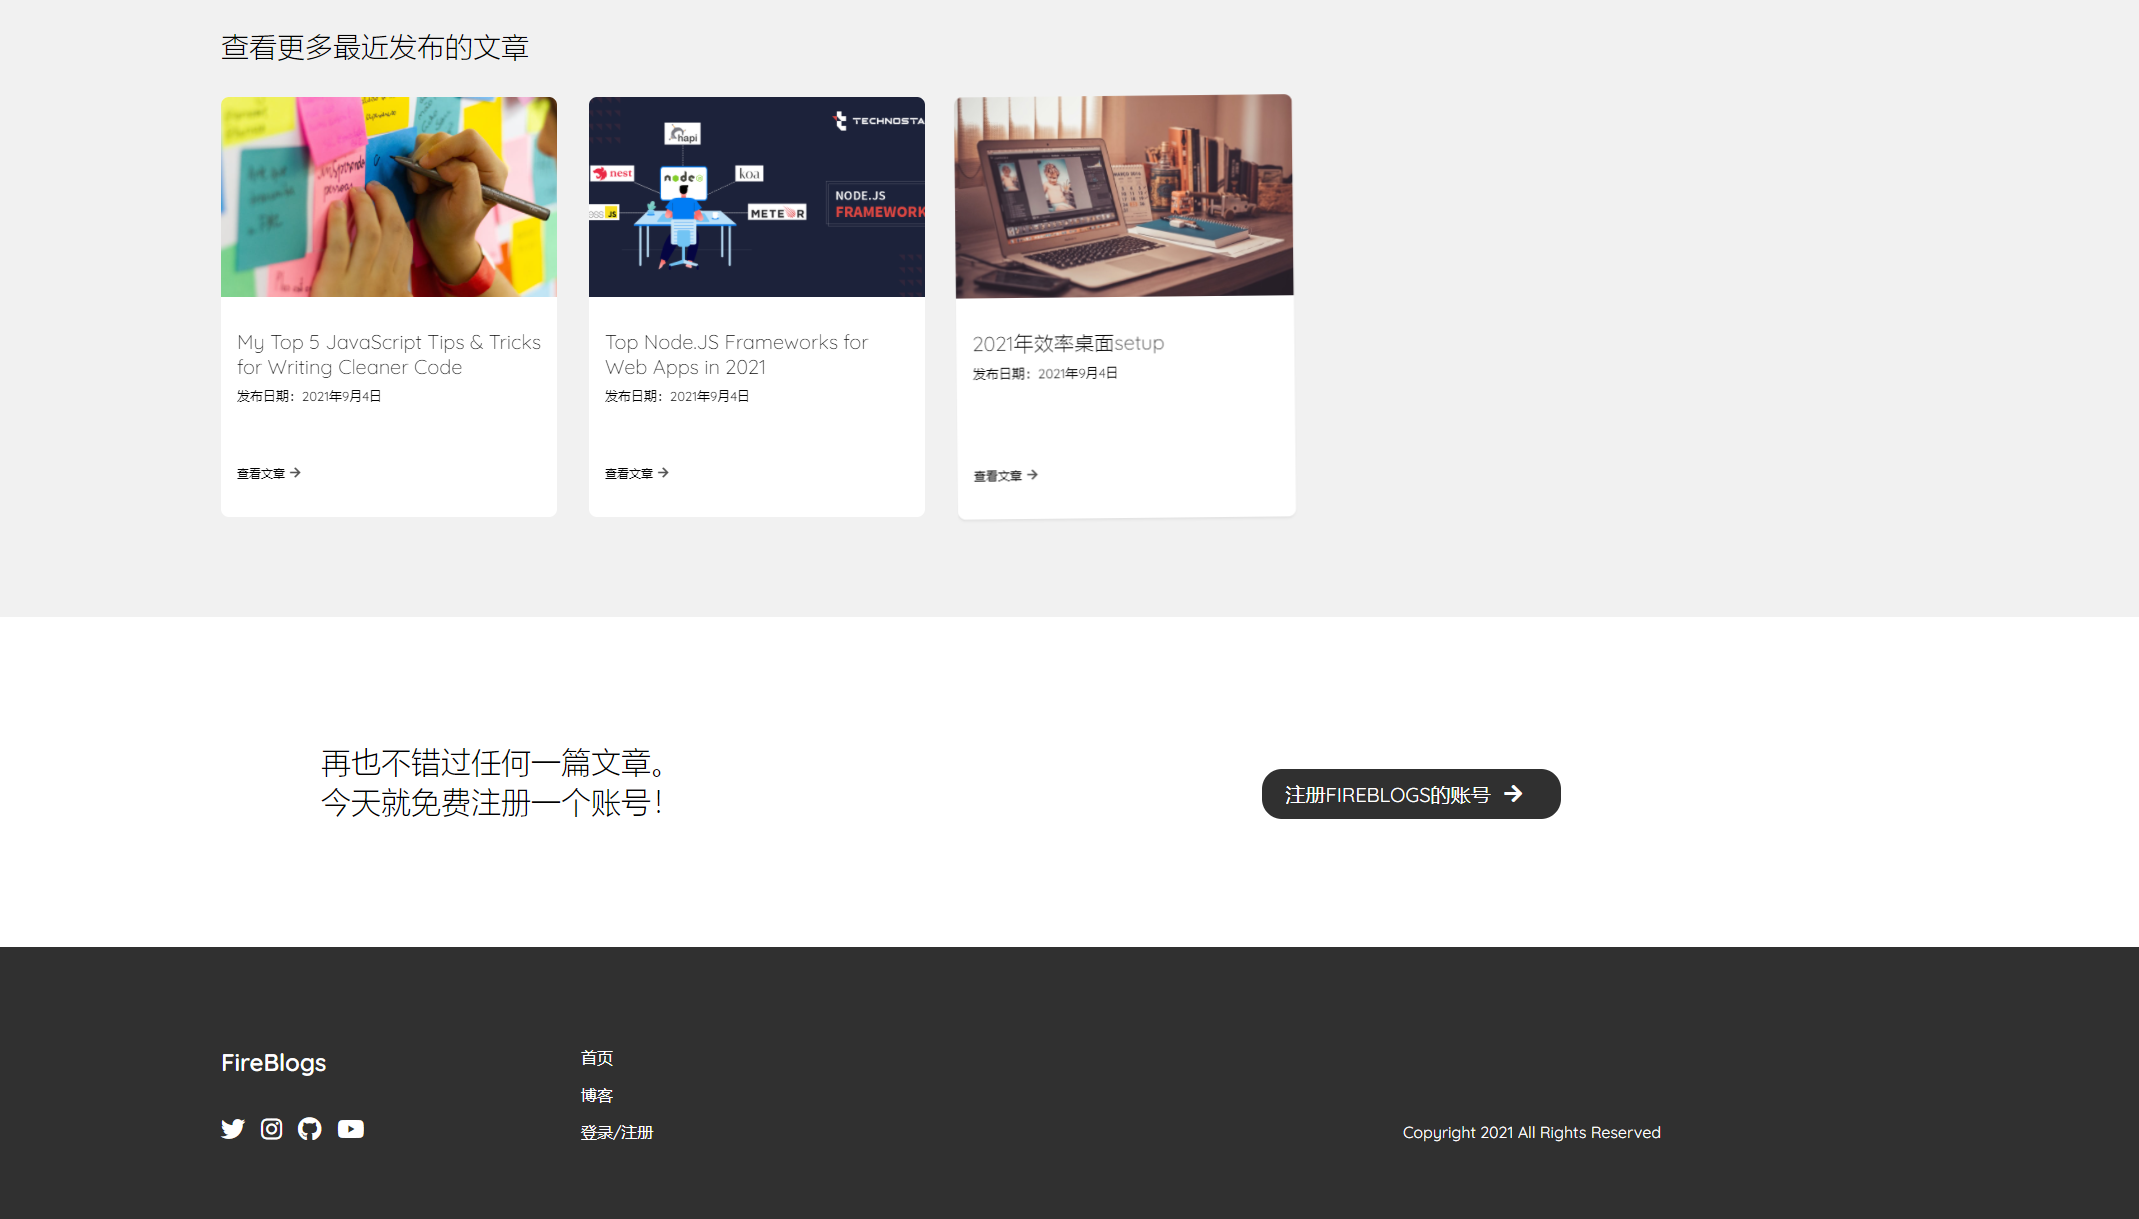This screenshot has width=2139, height=1219.
Task: Open the GitHub icon in footer
Action: (310, 1129)
